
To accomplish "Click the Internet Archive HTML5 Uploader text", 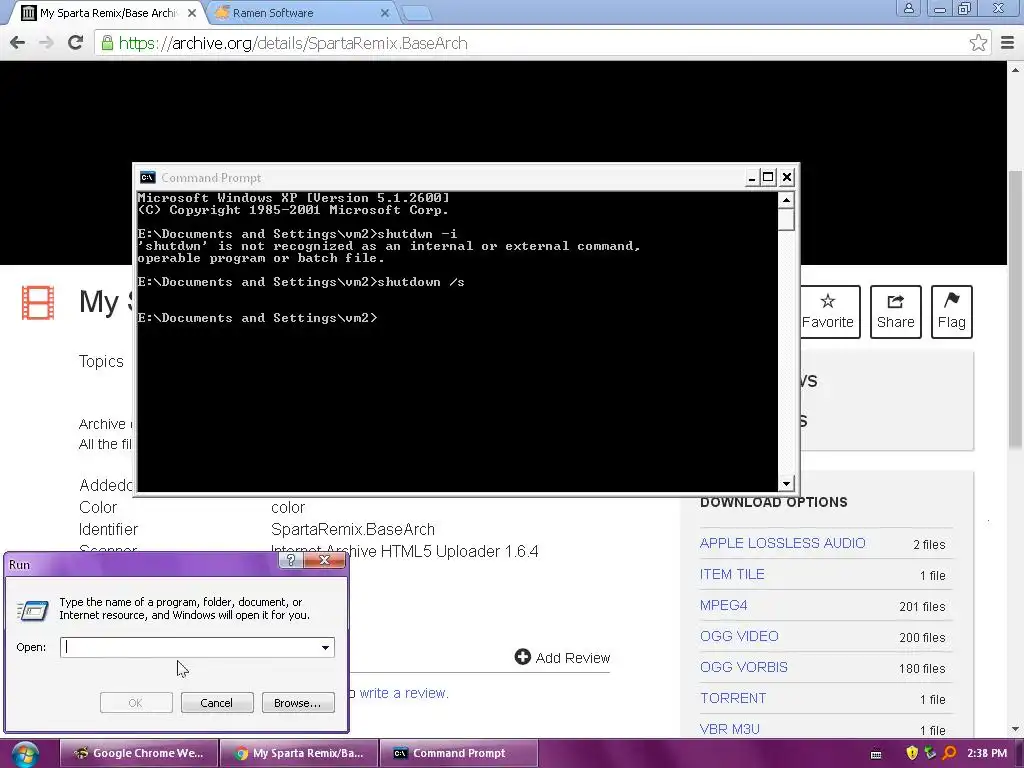I will pos(405,551).
